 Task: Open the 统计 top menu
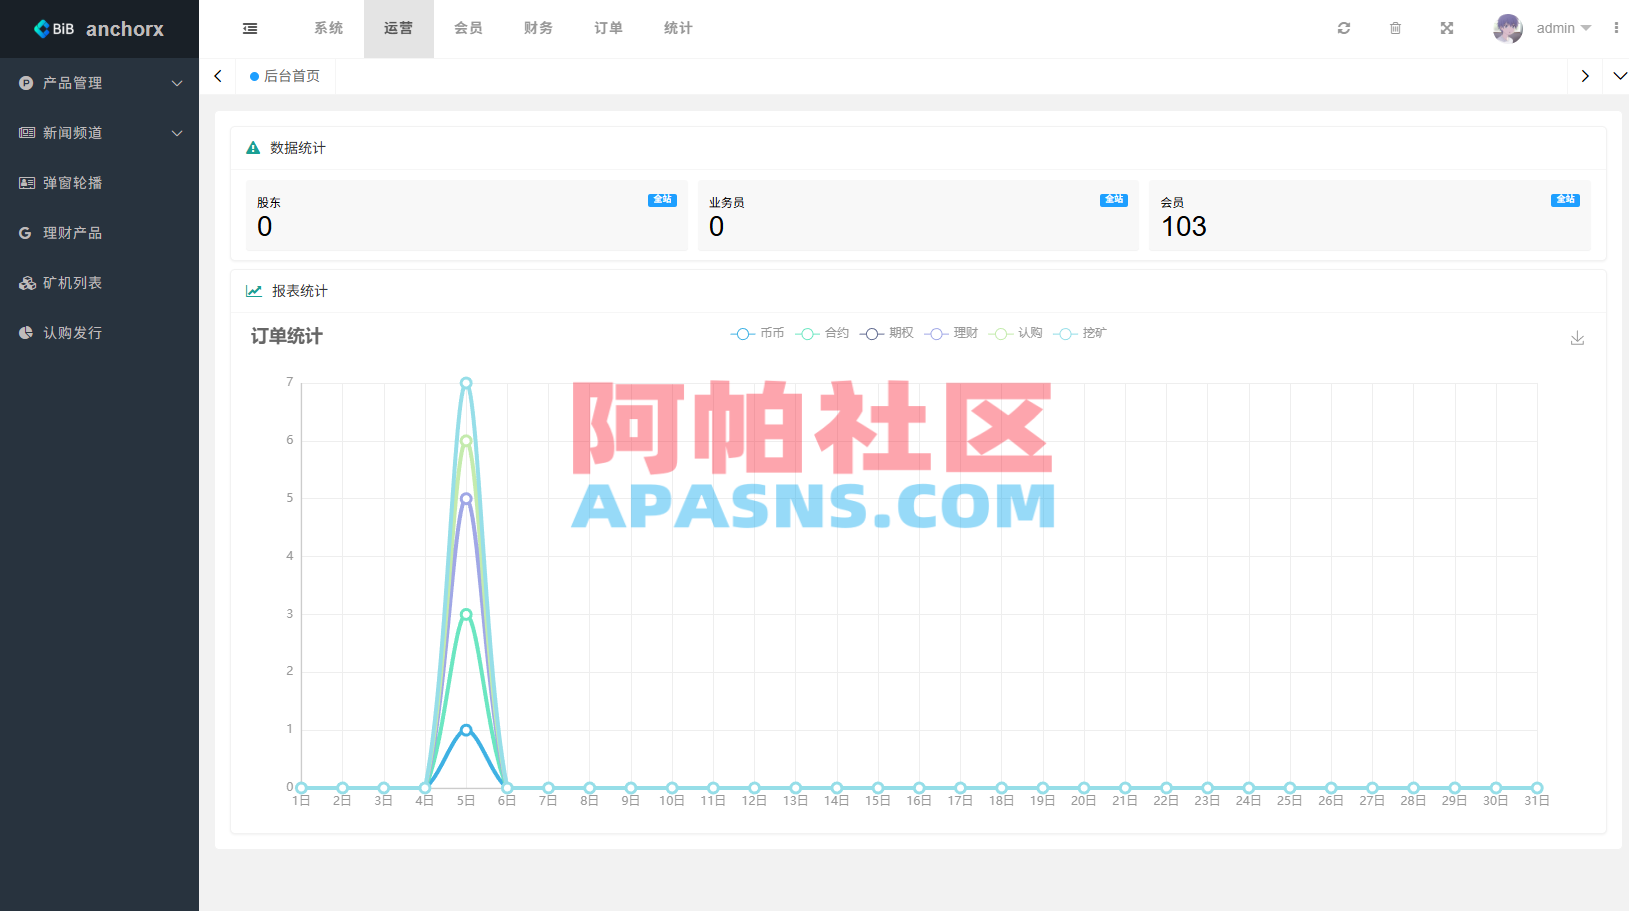click(x=678, y=28)
